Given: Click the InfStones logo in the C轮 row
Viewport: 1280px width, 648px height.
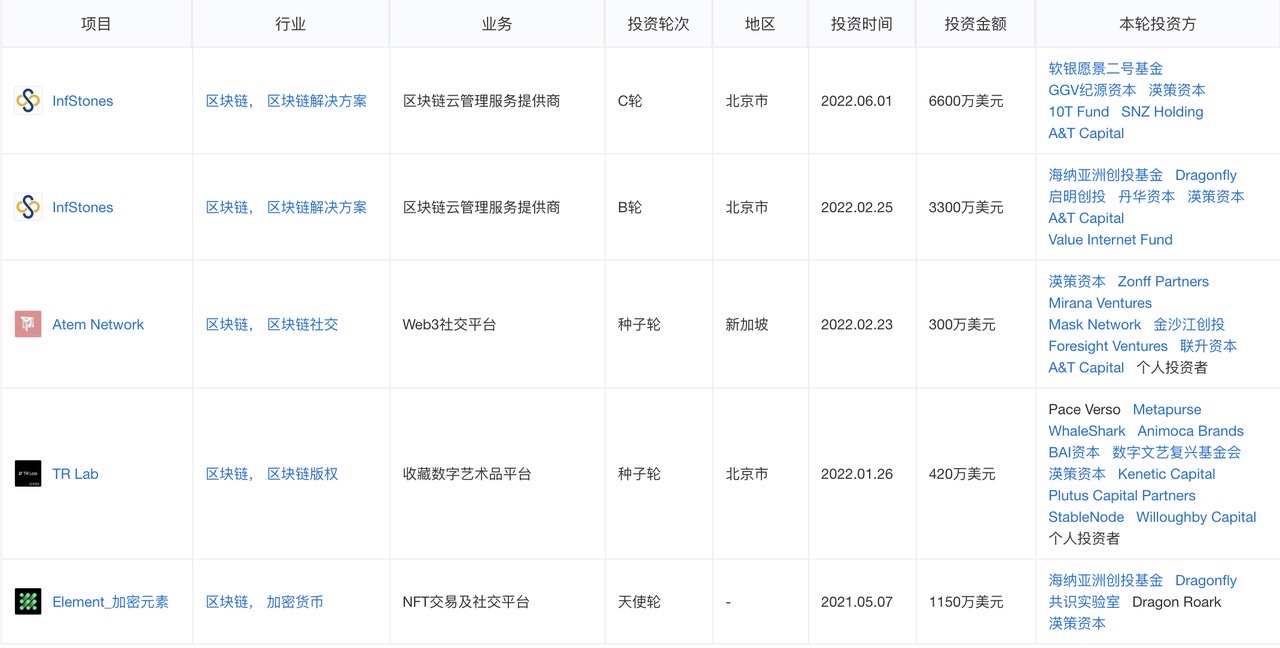Looking at the screenshot, I should (28, 101).
